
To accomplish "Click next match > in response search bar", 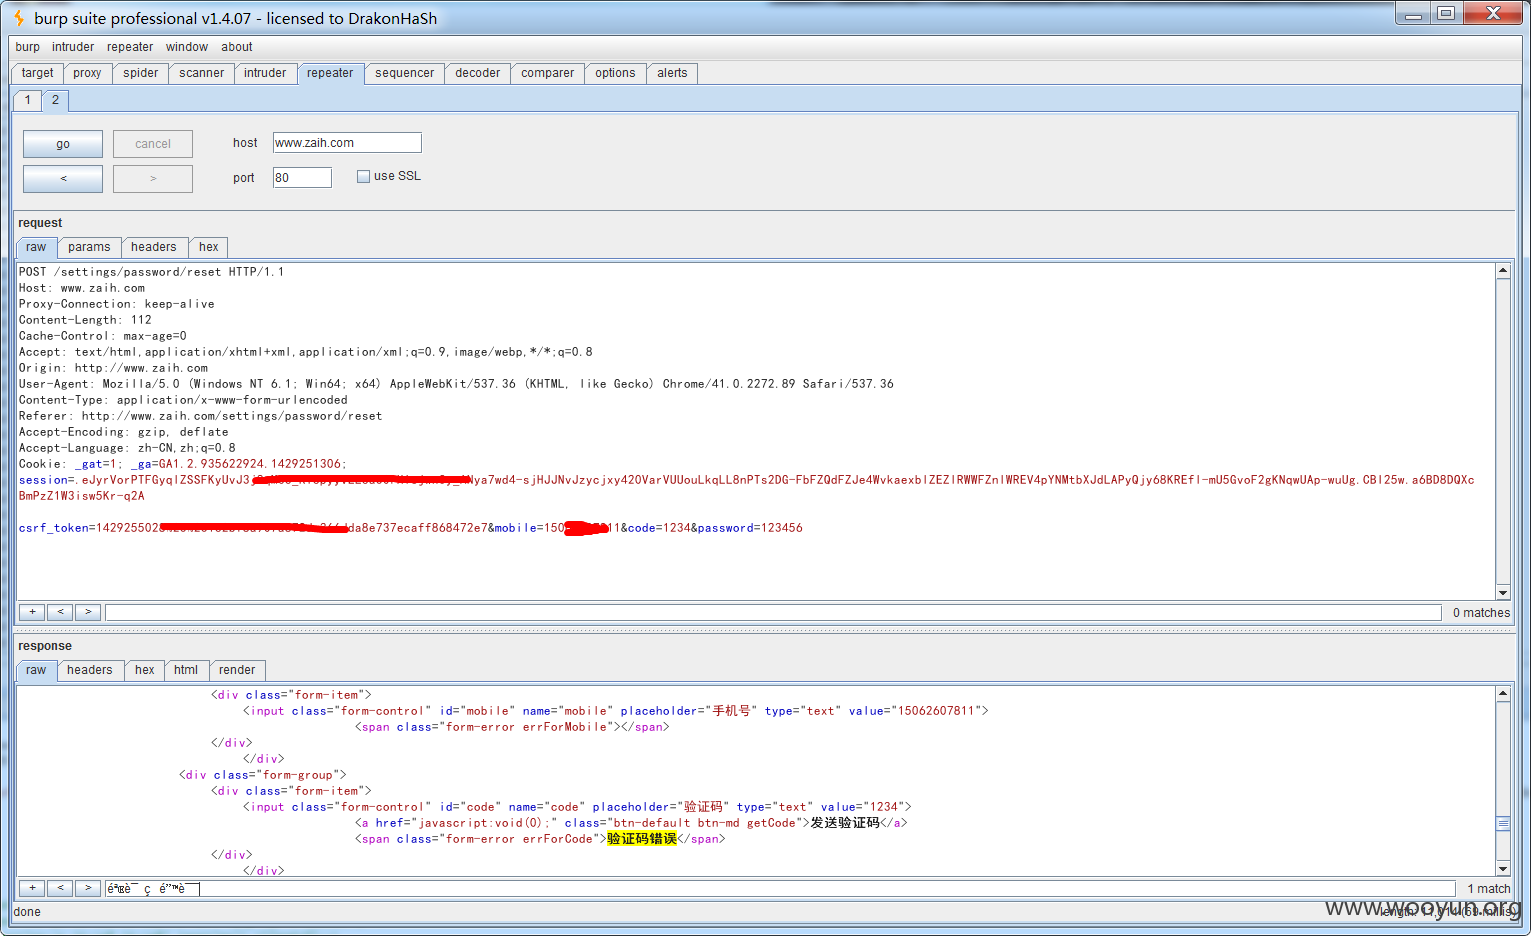I will point(88,888).
